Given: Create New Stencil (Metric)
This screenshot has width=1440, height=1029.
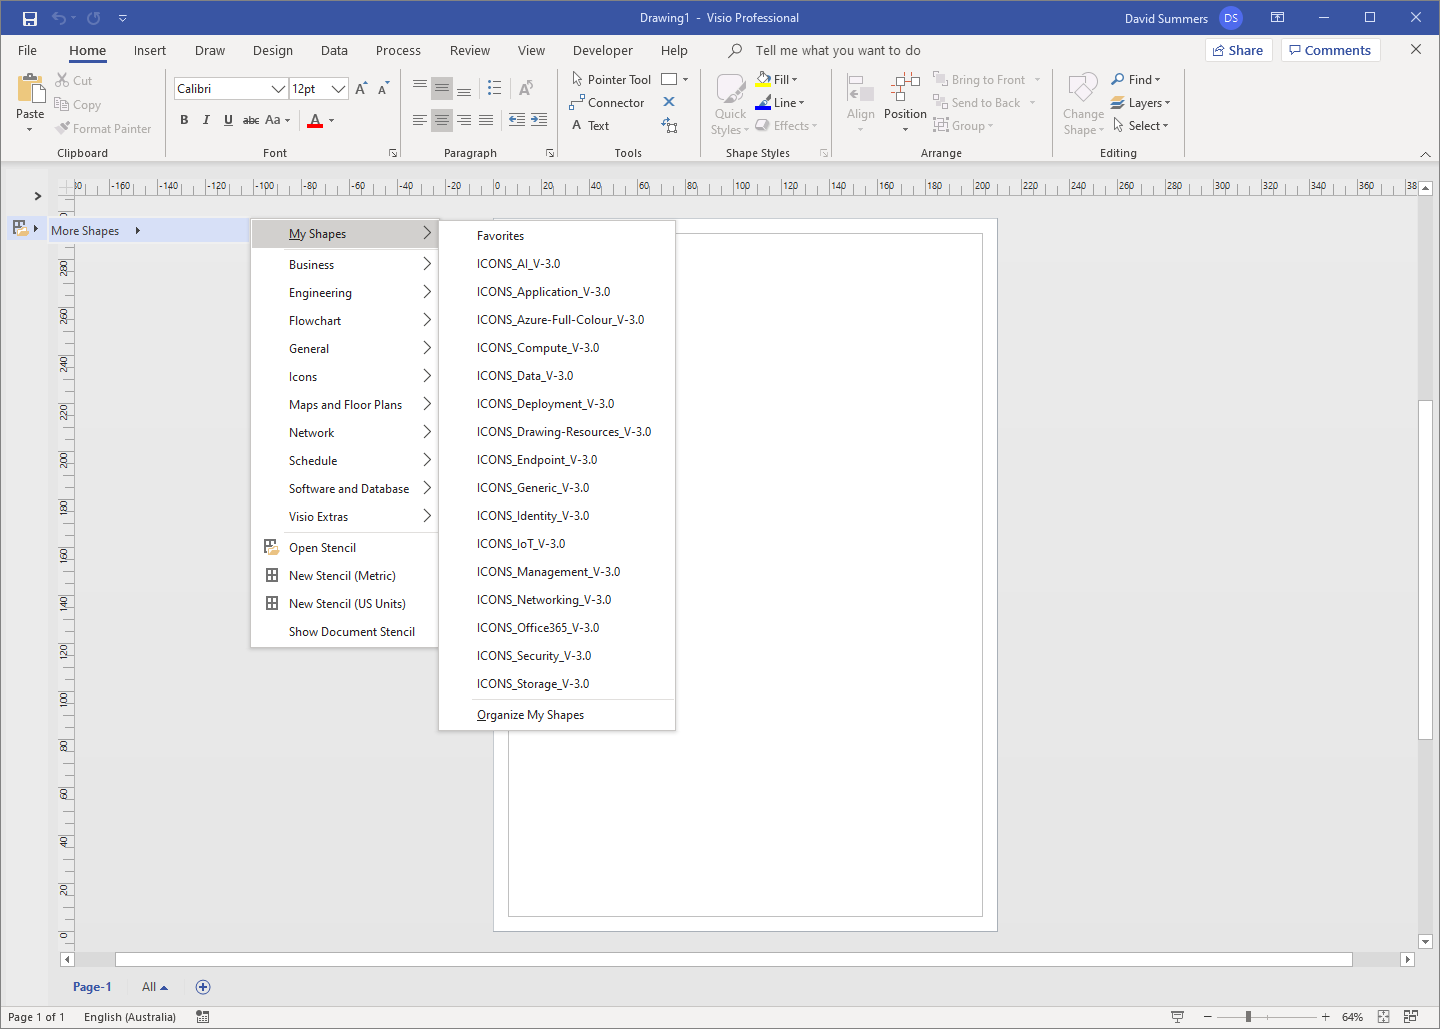Looking at the screenshot, I should click(345, 576).
